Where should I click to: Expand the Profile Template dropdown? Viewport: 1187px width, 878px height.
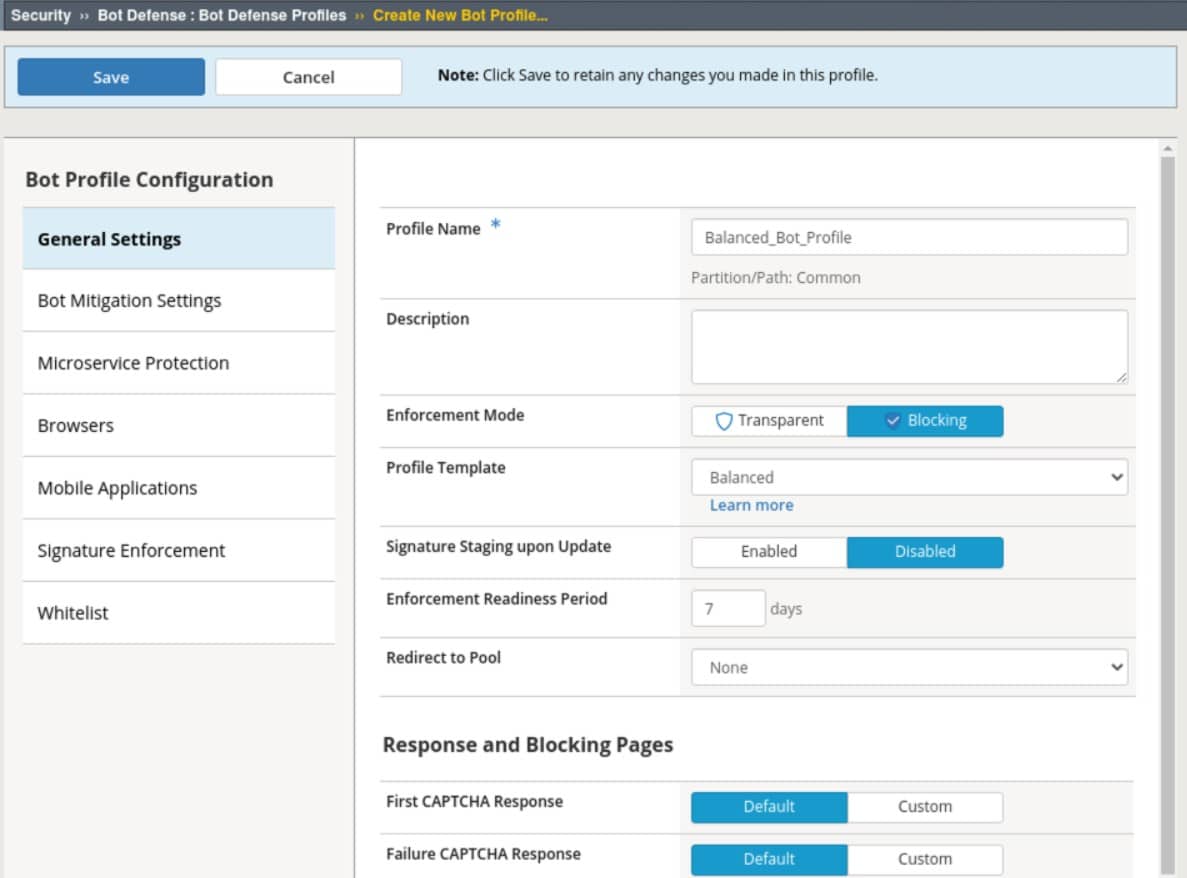click(x=909, y=478)
